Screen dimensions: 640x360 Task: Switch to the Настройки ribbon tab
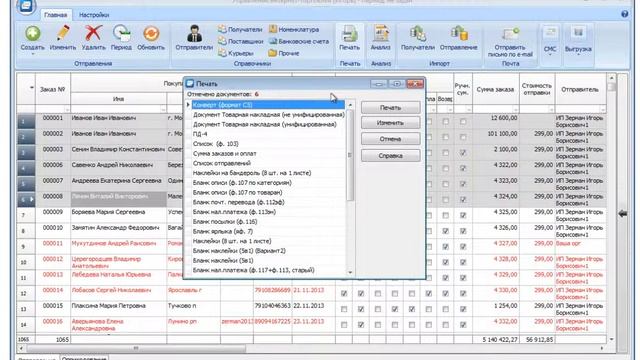[94, 15]
